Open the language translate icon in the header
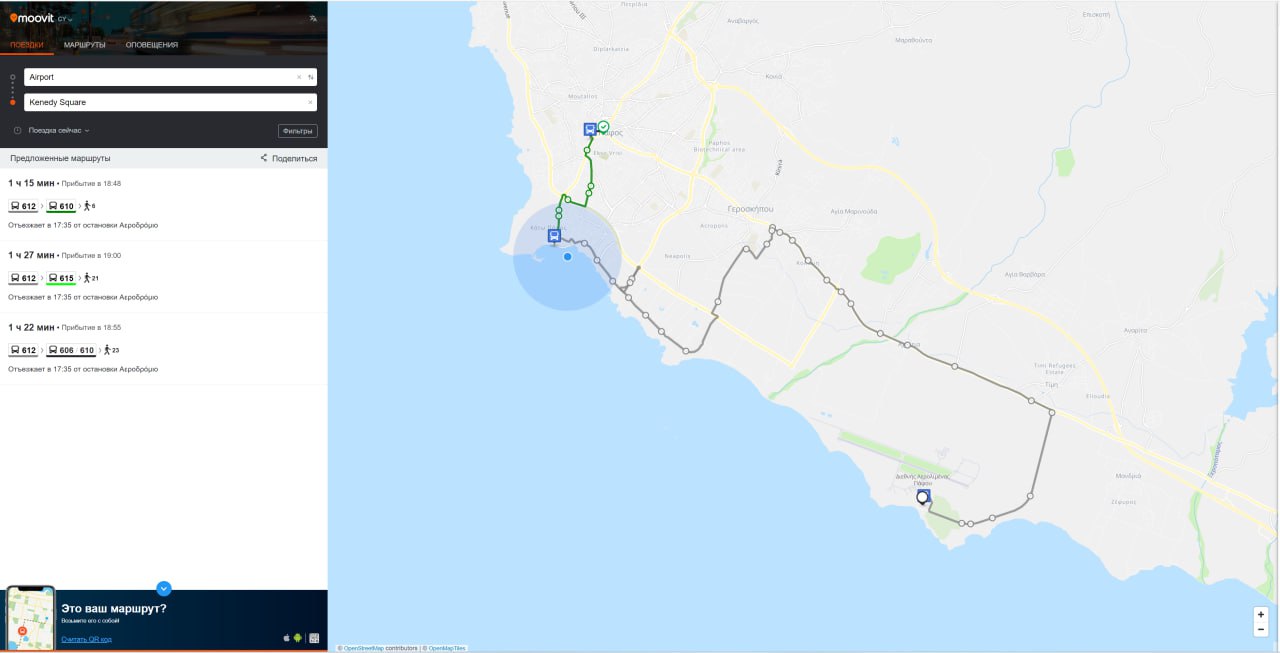1280x653 pixels. [313, 18]
